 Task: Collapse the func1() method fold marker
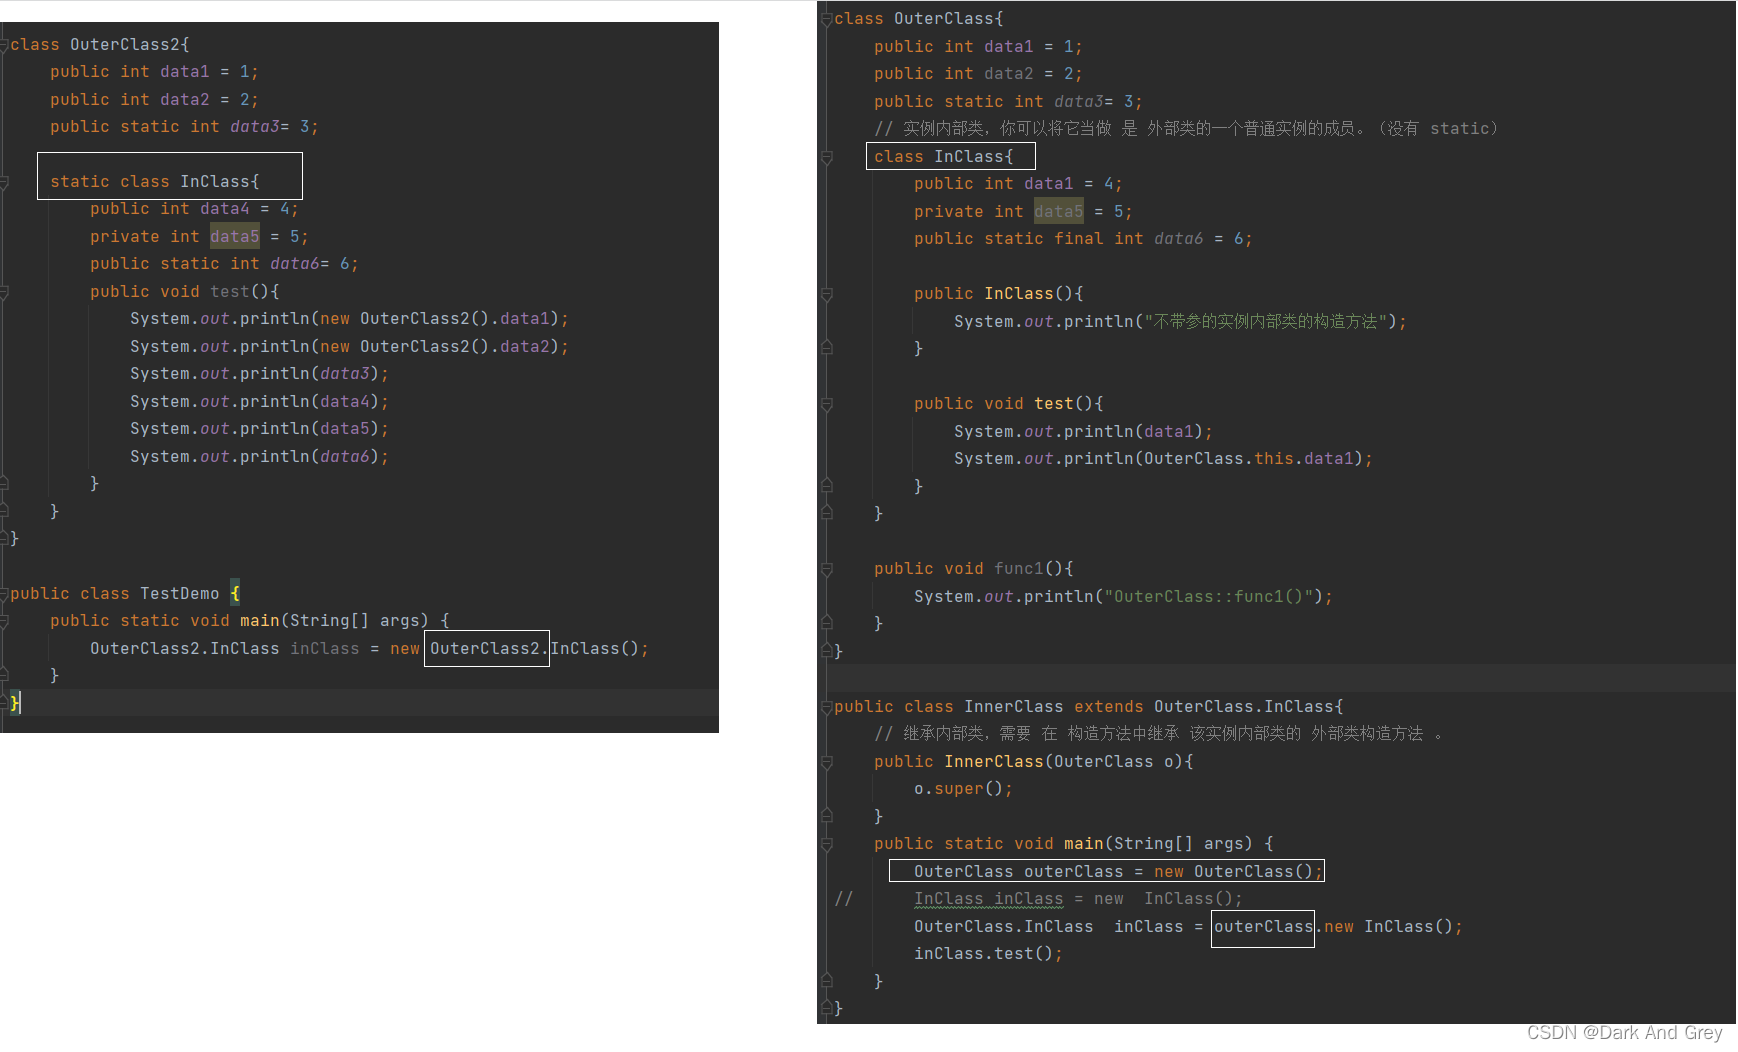click(x=827, y=569)
